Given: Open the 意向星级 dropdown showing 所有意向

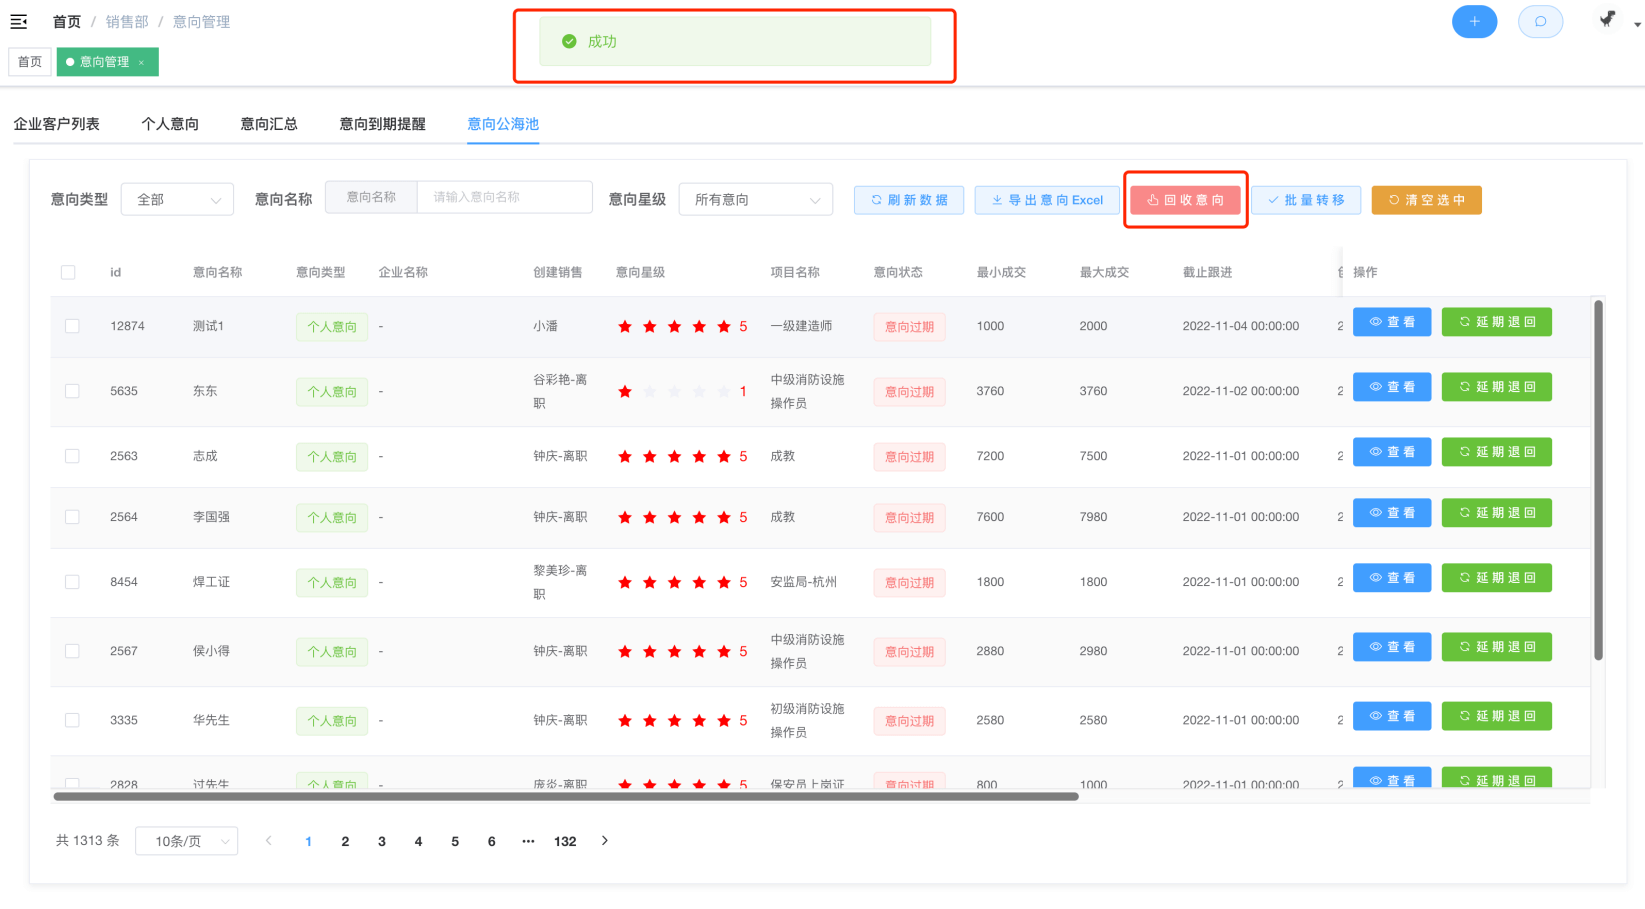Looking at the screenshot, I should [x=755, y=200].
